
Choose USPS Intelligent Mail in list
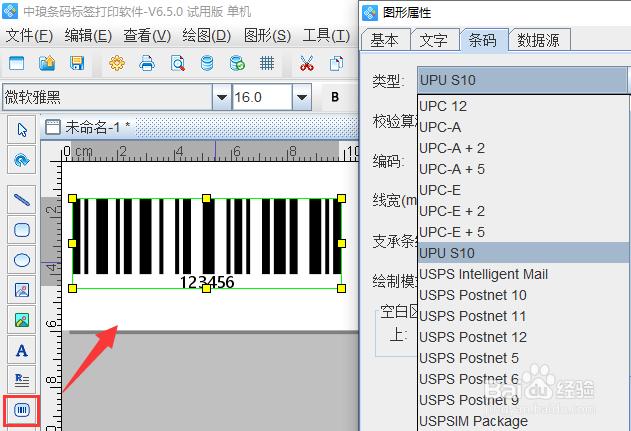pos(523,274)
